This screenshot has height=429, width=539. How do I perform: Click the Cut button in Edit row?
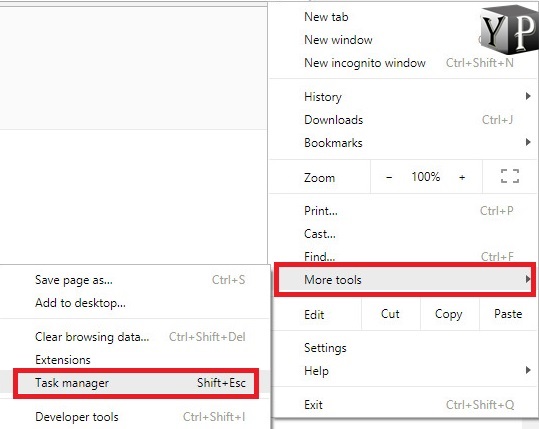[390, 314]
